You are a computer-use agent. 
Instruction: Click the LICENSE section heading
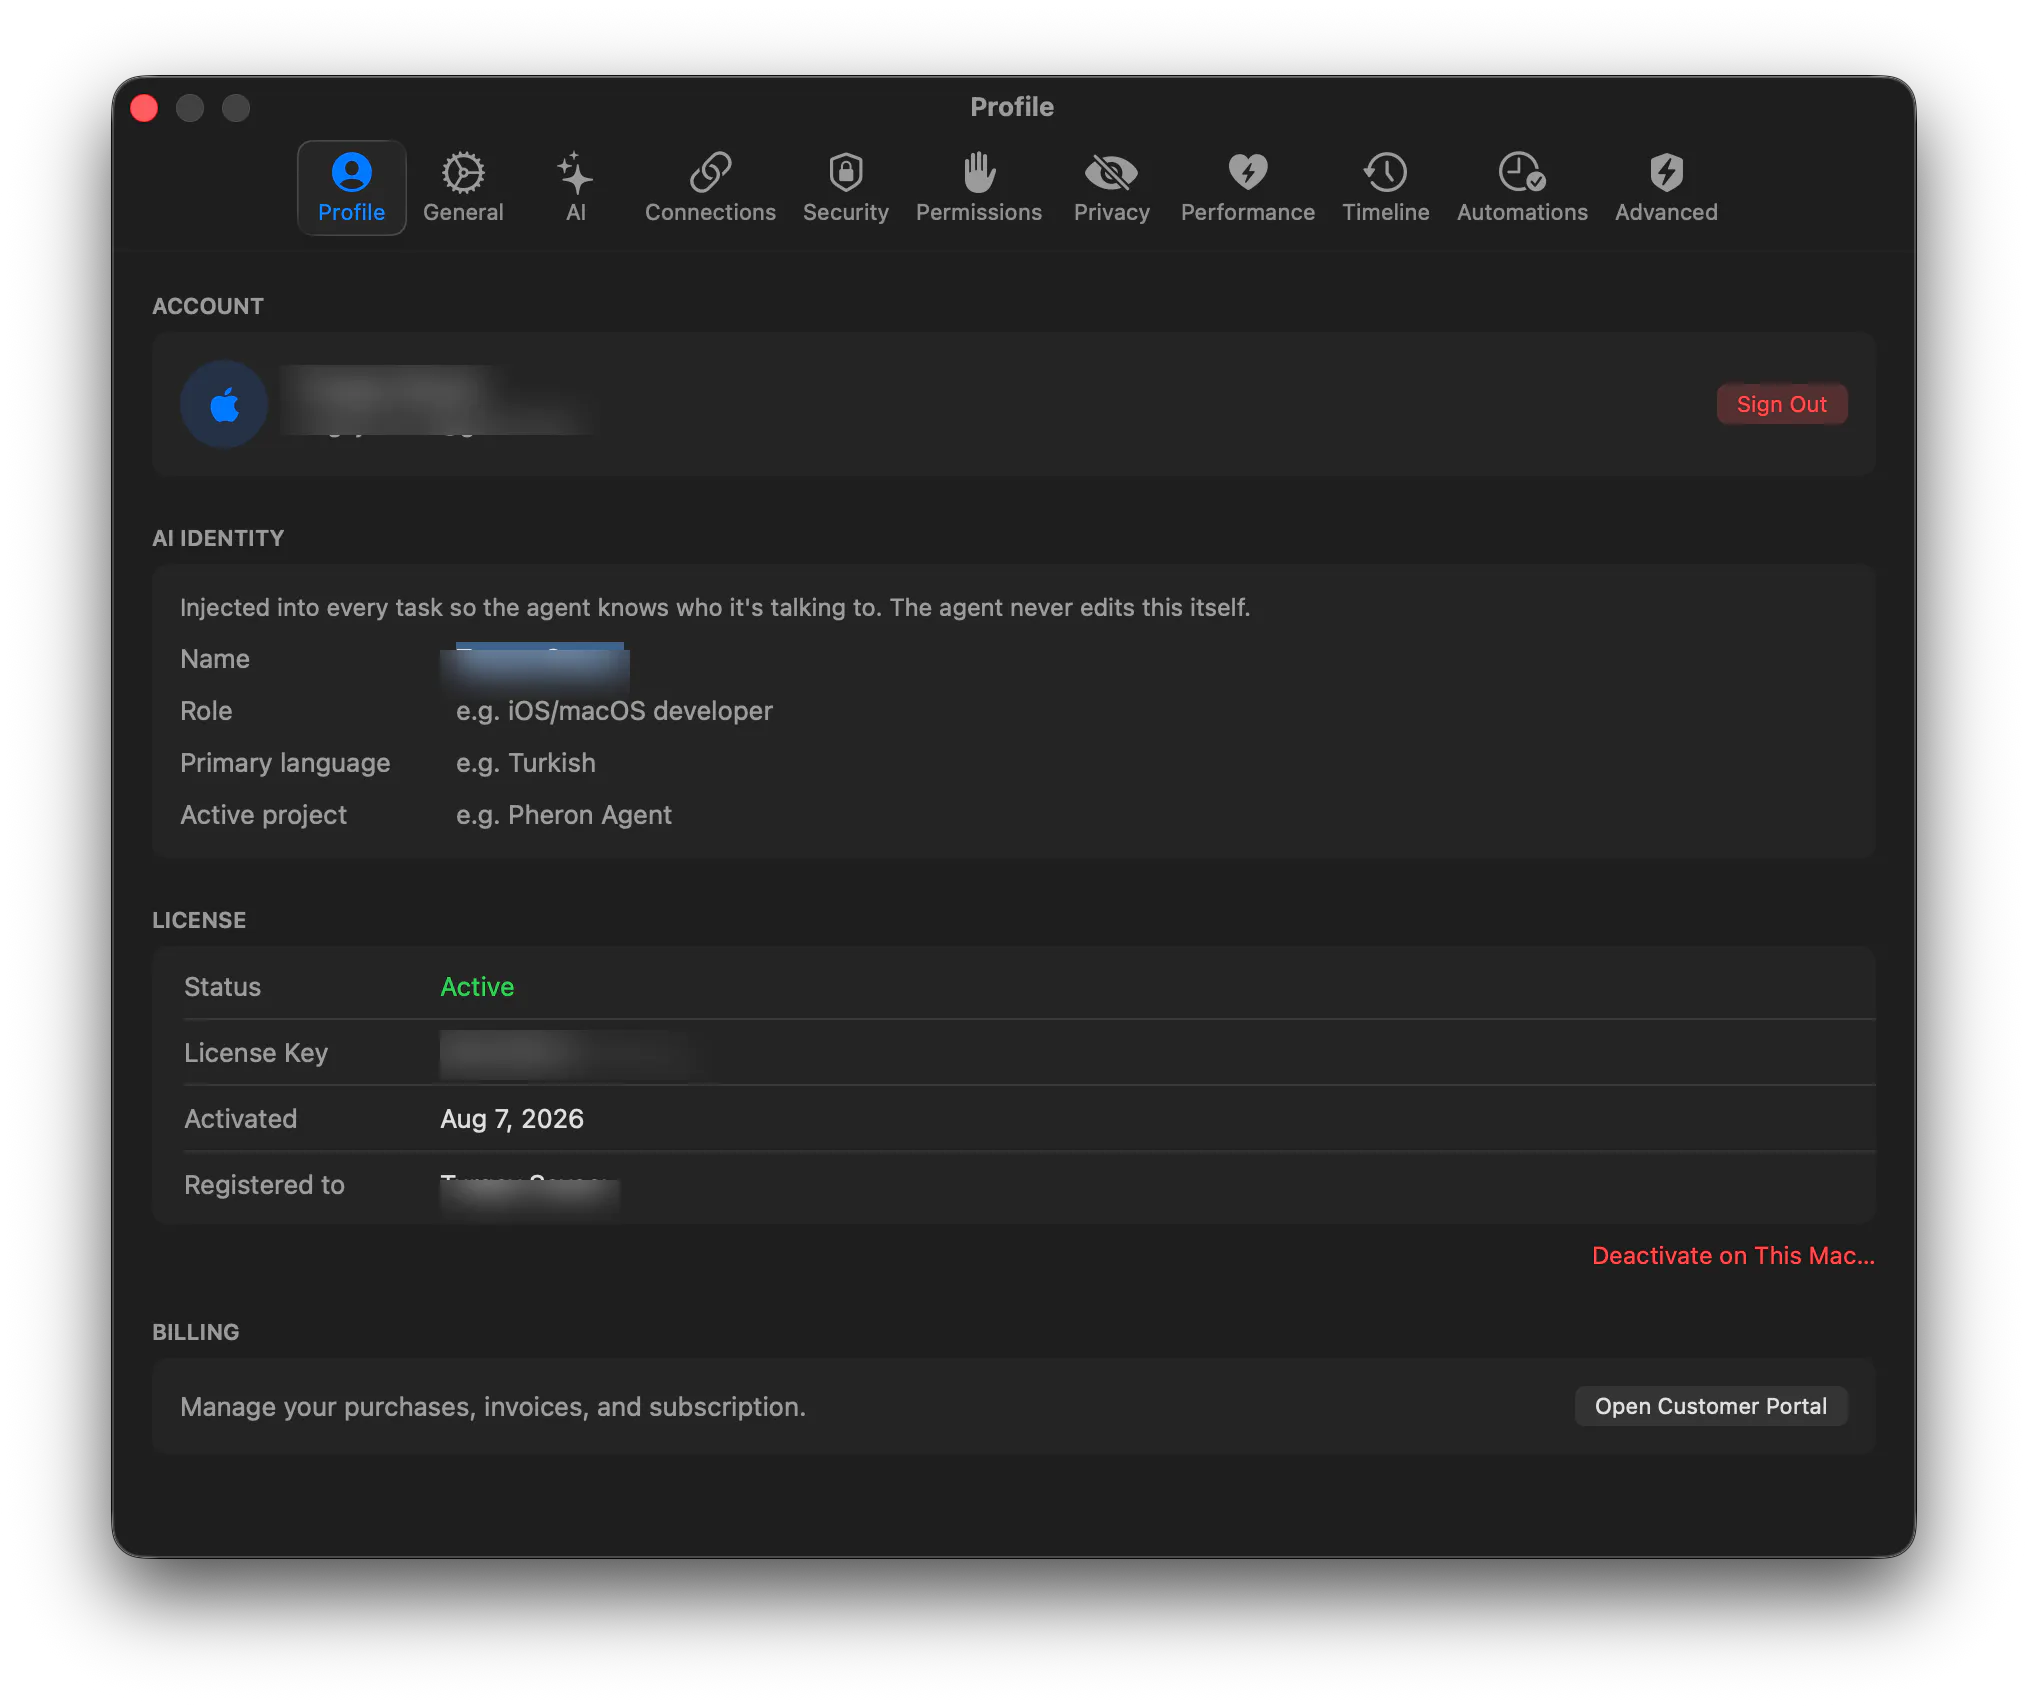pos(199,920)
